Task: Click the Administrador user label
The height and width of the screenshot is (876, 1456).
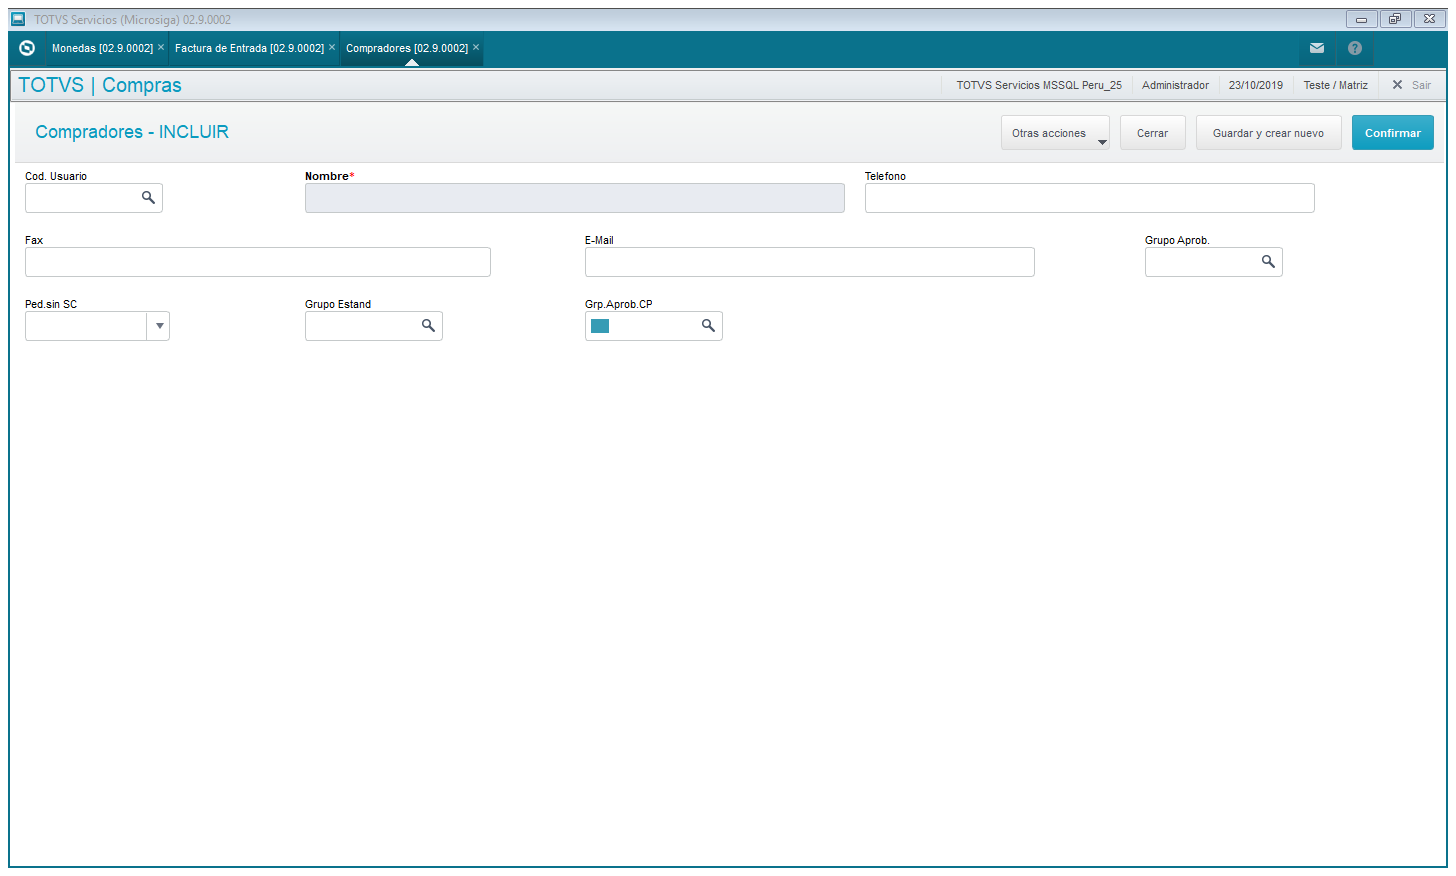Action: tap(1175, 85)
